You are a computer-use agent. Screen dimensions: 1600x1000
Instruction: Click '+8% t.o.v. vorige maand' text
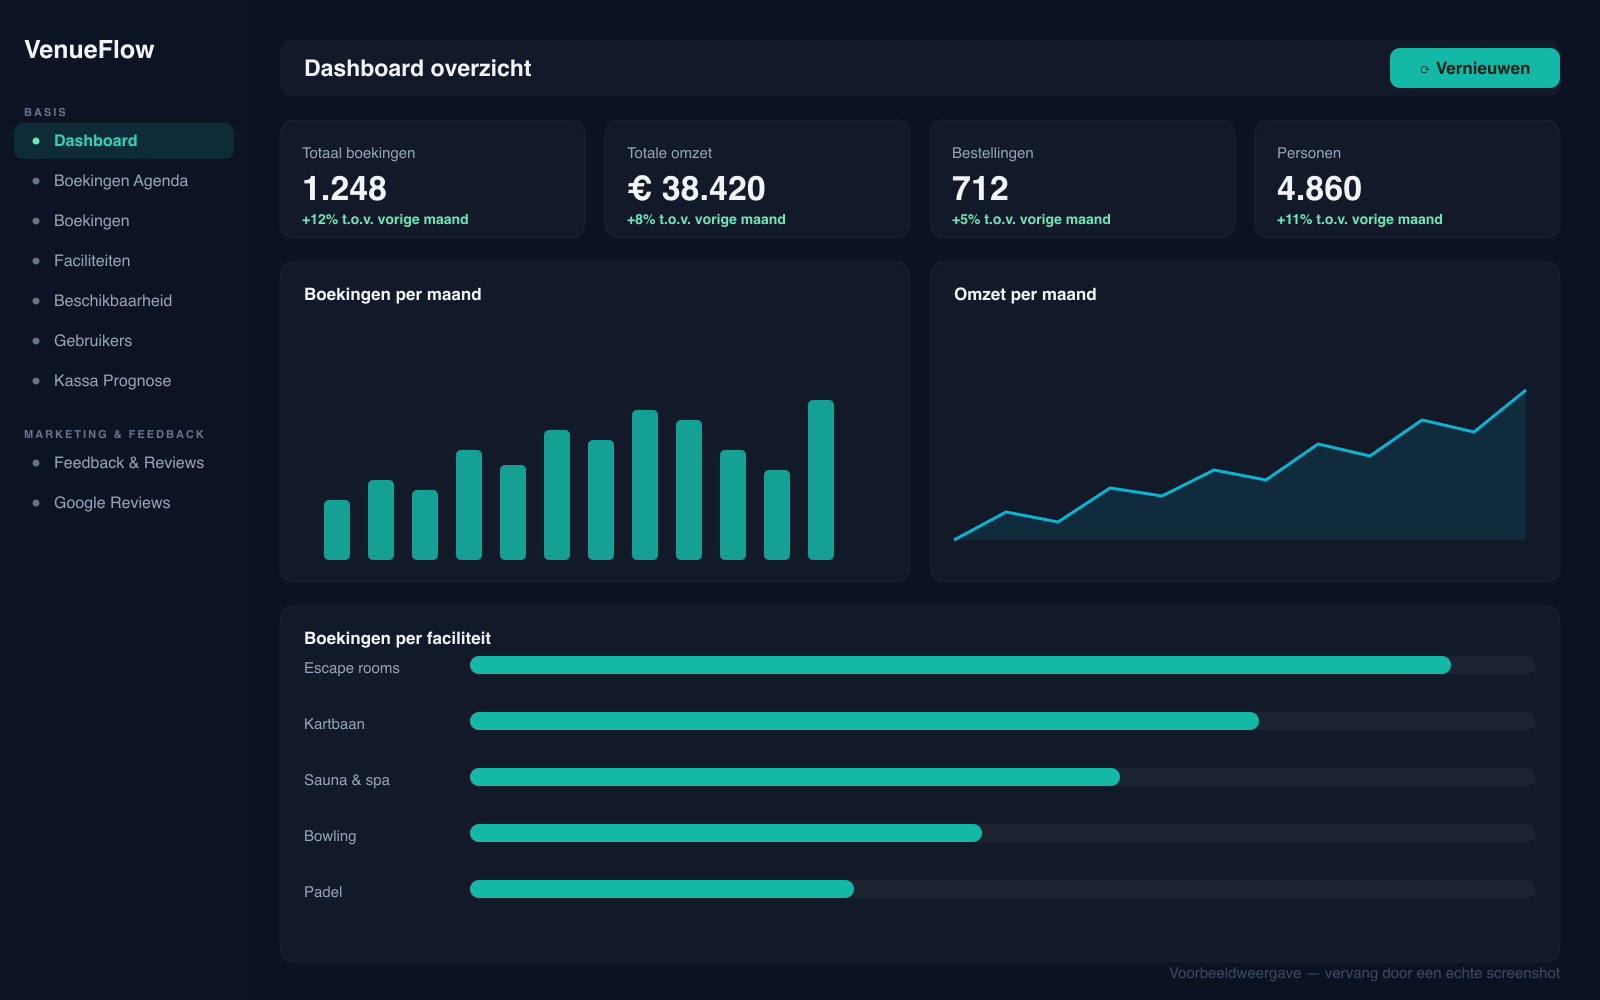click(706, 219)
